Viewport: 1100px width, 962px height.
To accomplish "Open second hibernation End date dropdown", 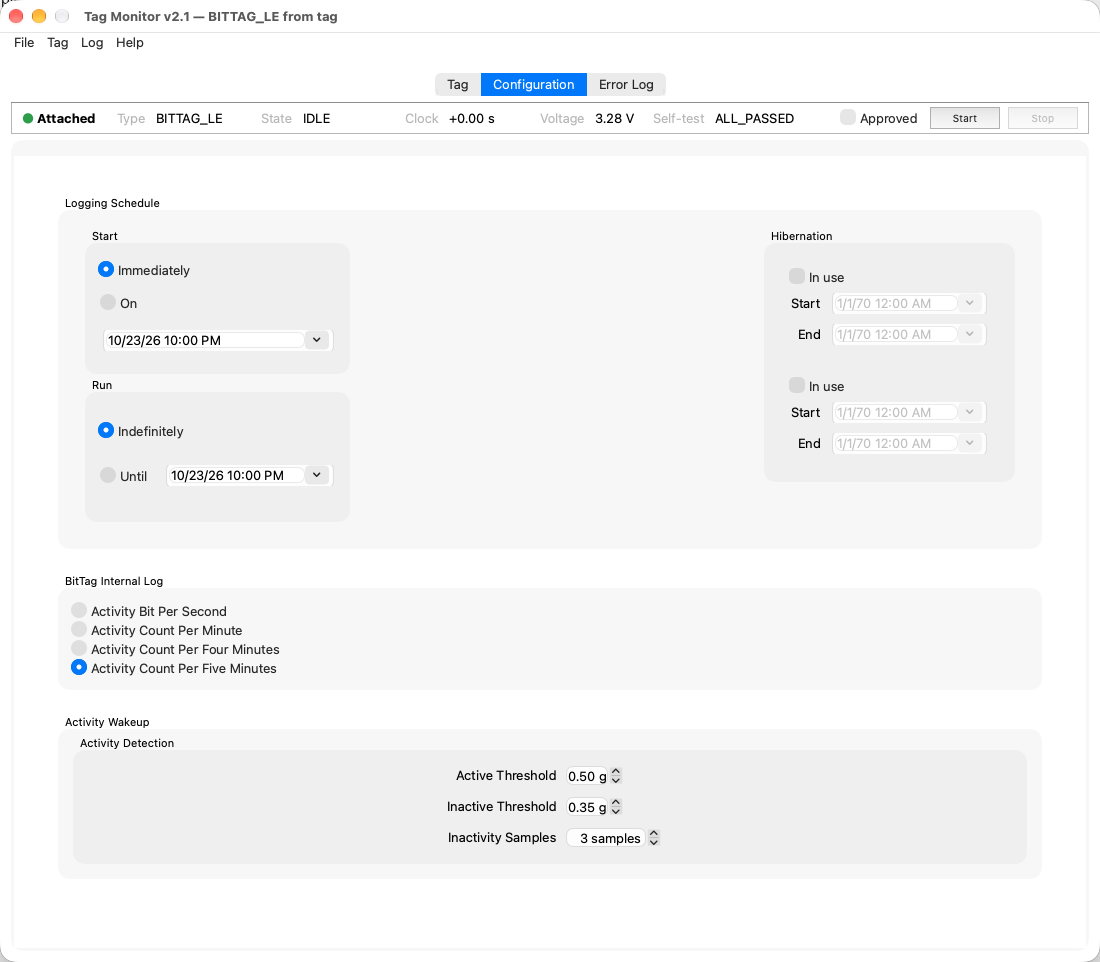I will (x=970, y=443).
